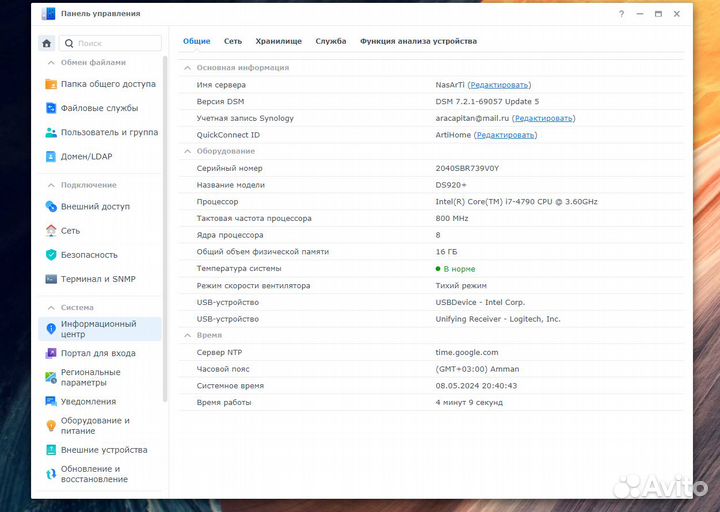Click the search magnifier icon
The height and width of the screenshot is (512, 720).
[x=69, y=43]
